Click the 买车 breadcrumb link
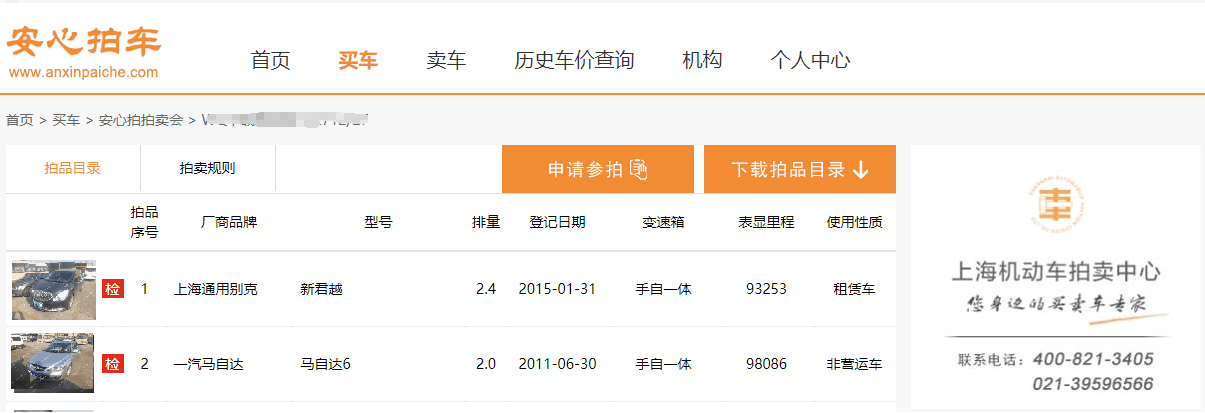Viewport: 1205px width, 413px height. (66, 120)
